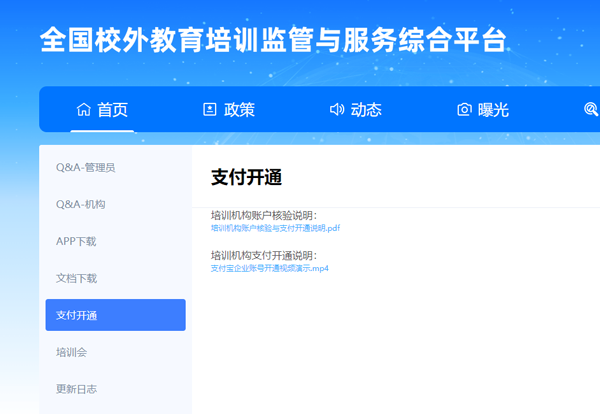Click the partially visible search icon in navigation bar
The width and height of the screenshot is (600, 414).
click(591, 110)
